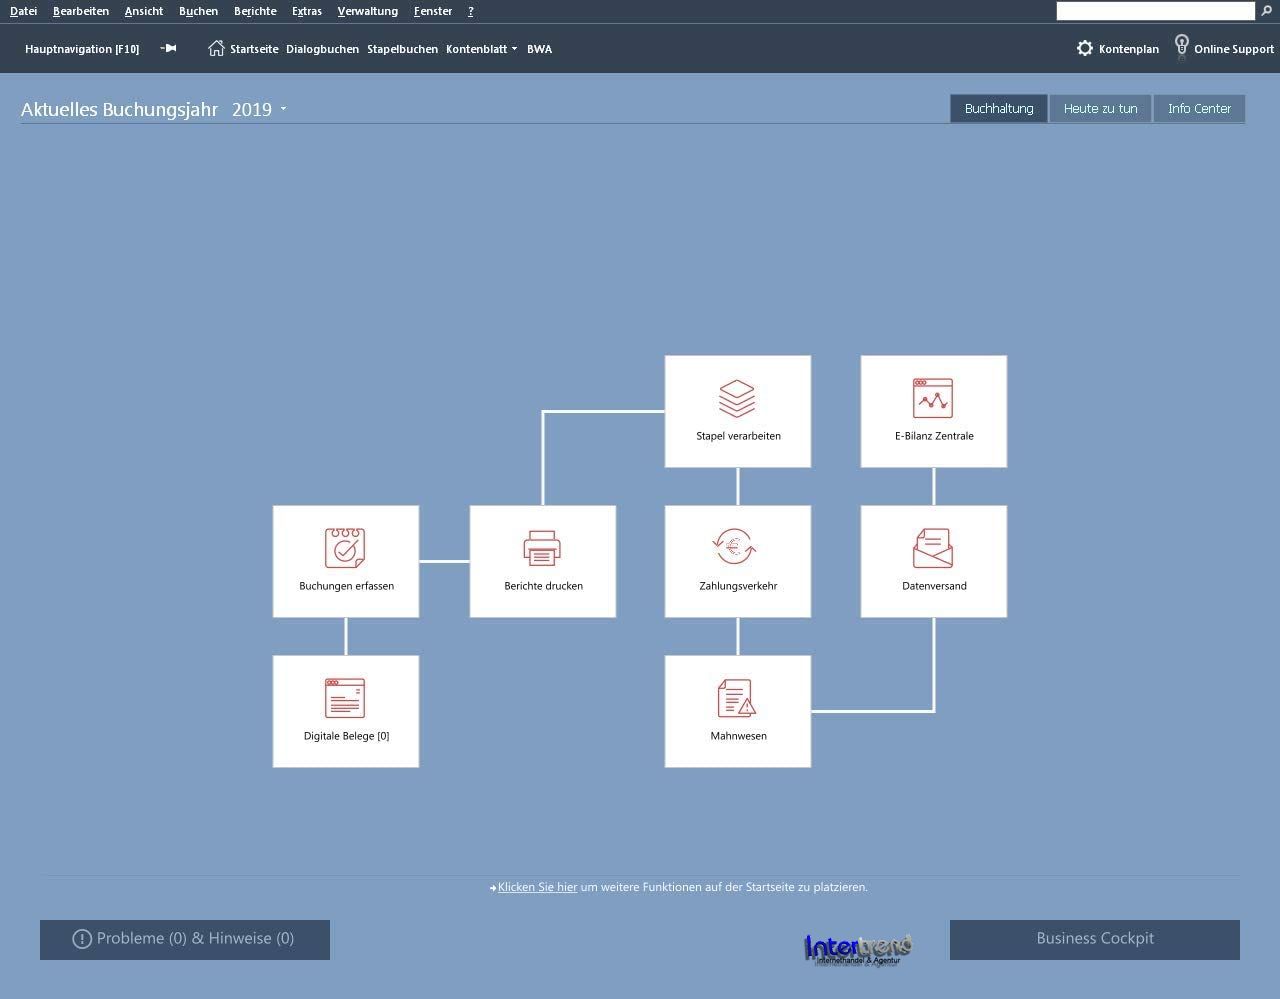Follow the 'Klicken Sie hier' link
Viewport: 1280px width, 999px height.
[x=537, y=887]
